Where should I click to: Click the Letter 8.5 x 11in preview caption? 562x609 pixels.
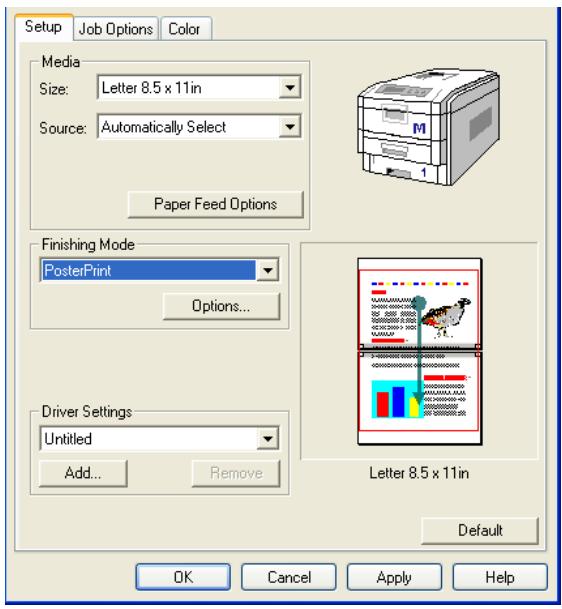point(419,473)
